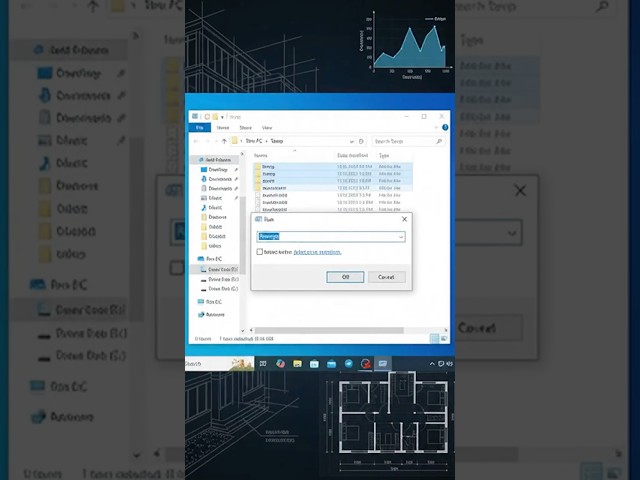Switch to the Home ribbon tab
Image resolution: width=640 pixels, height=480 pixels.
pyautogui.click(x=223, y=128)
